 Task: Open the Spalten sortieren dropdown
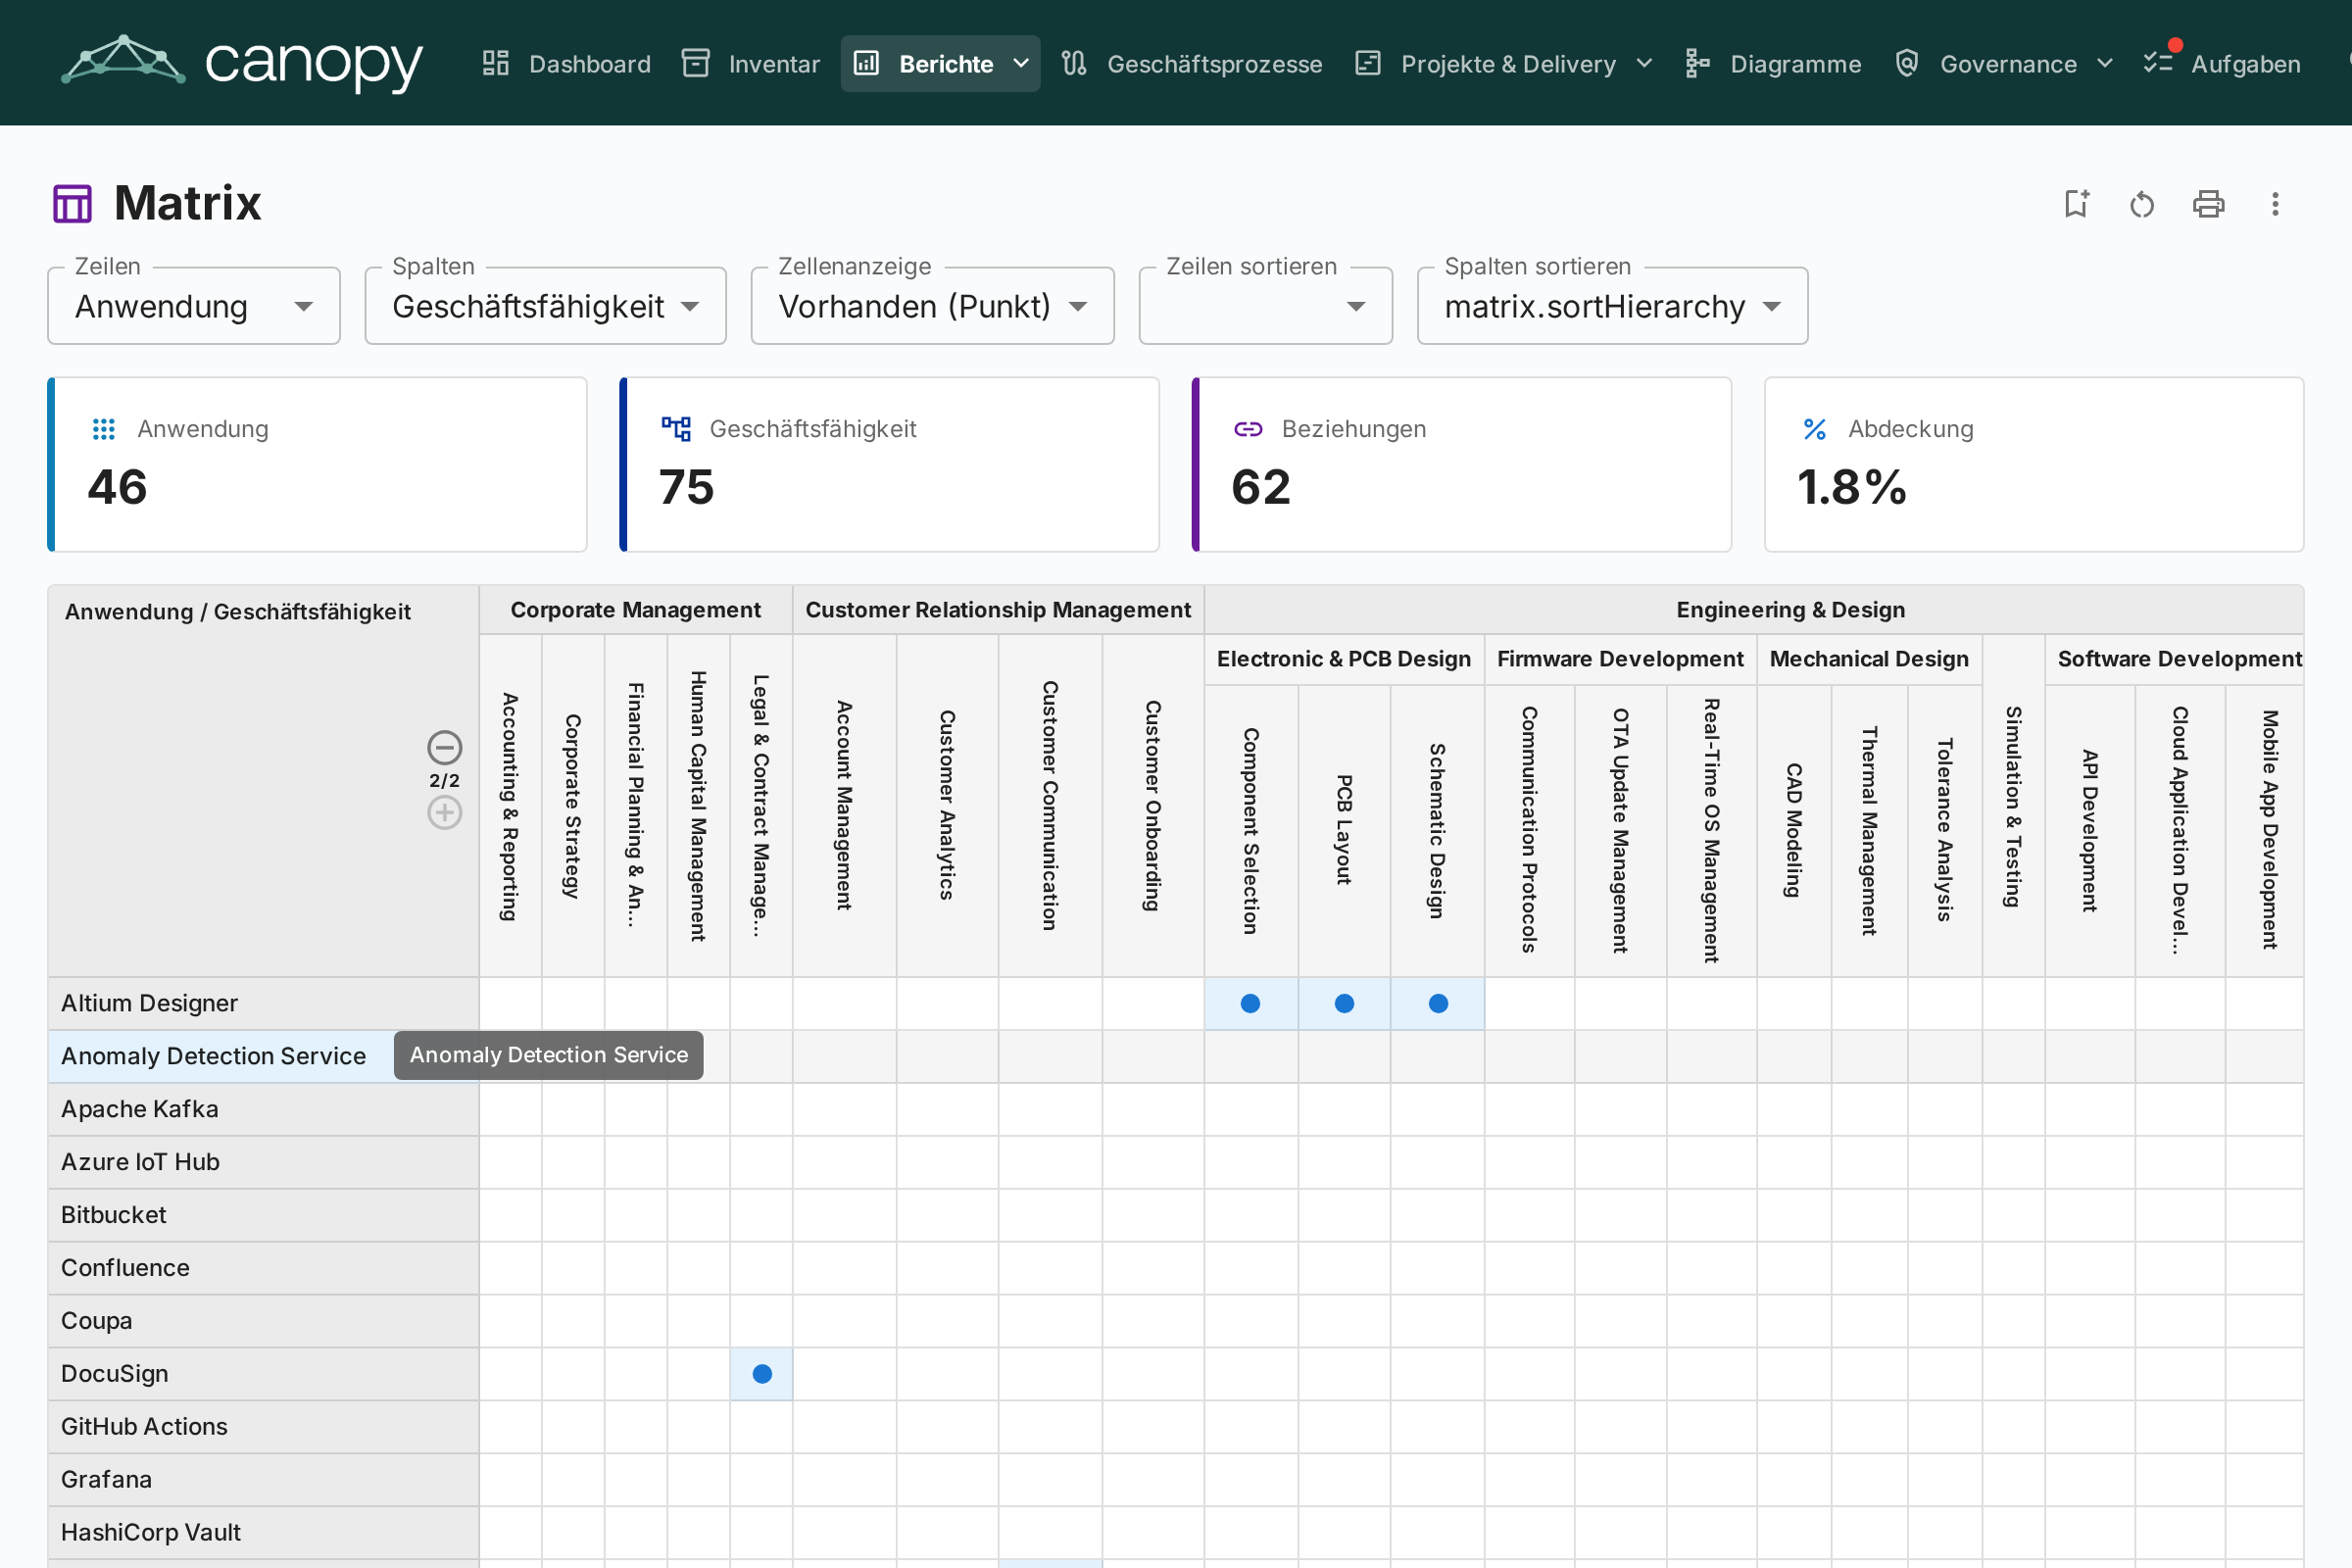click(1613, 306)
